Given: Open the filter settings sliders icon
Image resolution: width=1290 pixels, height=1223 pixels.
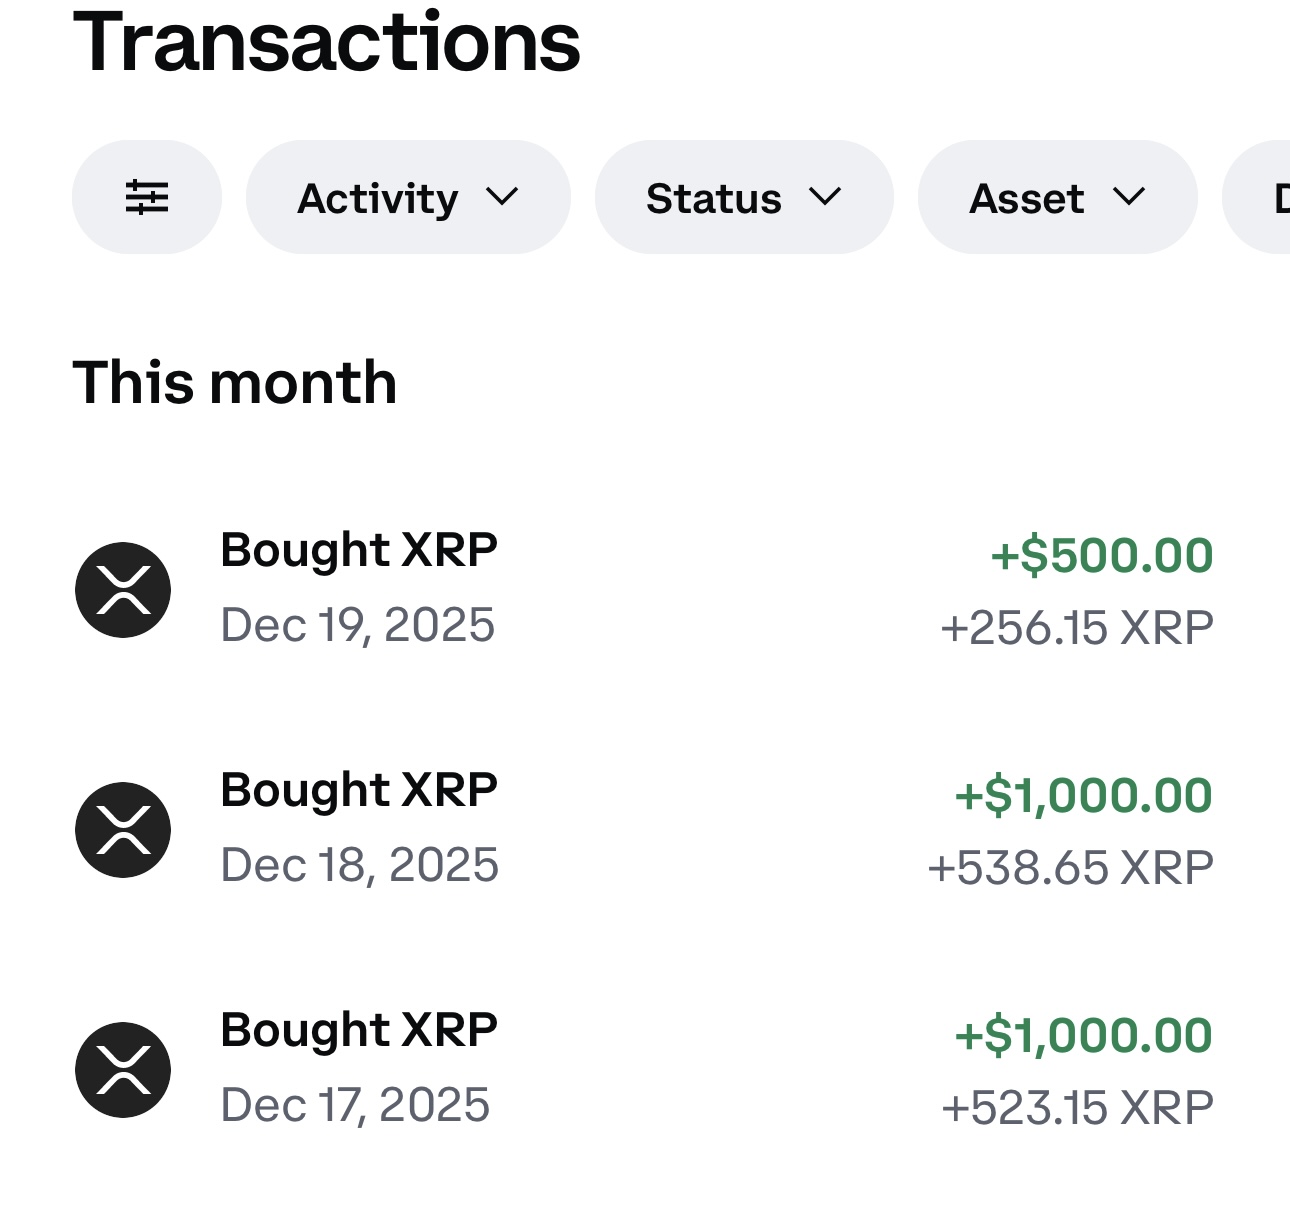Looking at the screenshot, I should point(146,197).
